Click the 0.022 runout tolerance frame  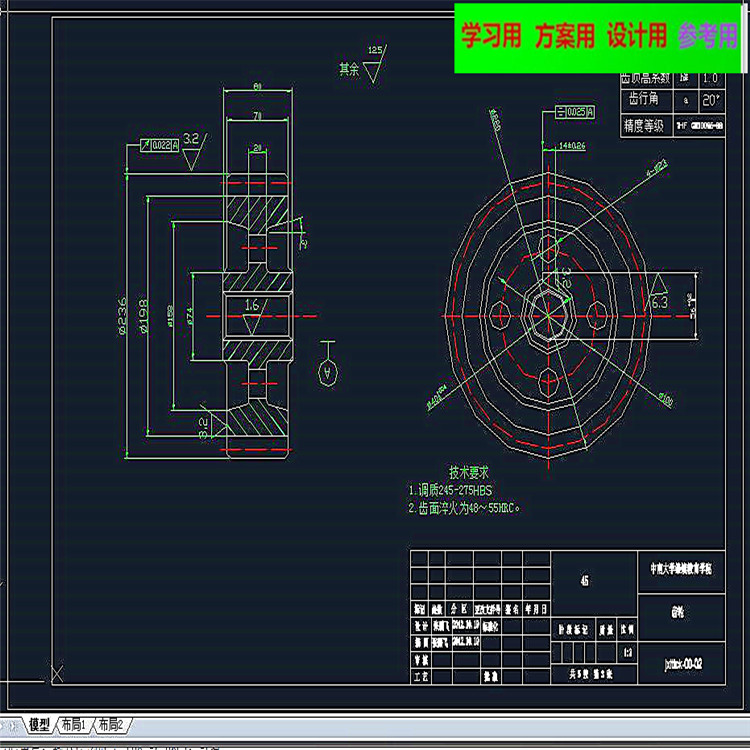tap(159, 145)
